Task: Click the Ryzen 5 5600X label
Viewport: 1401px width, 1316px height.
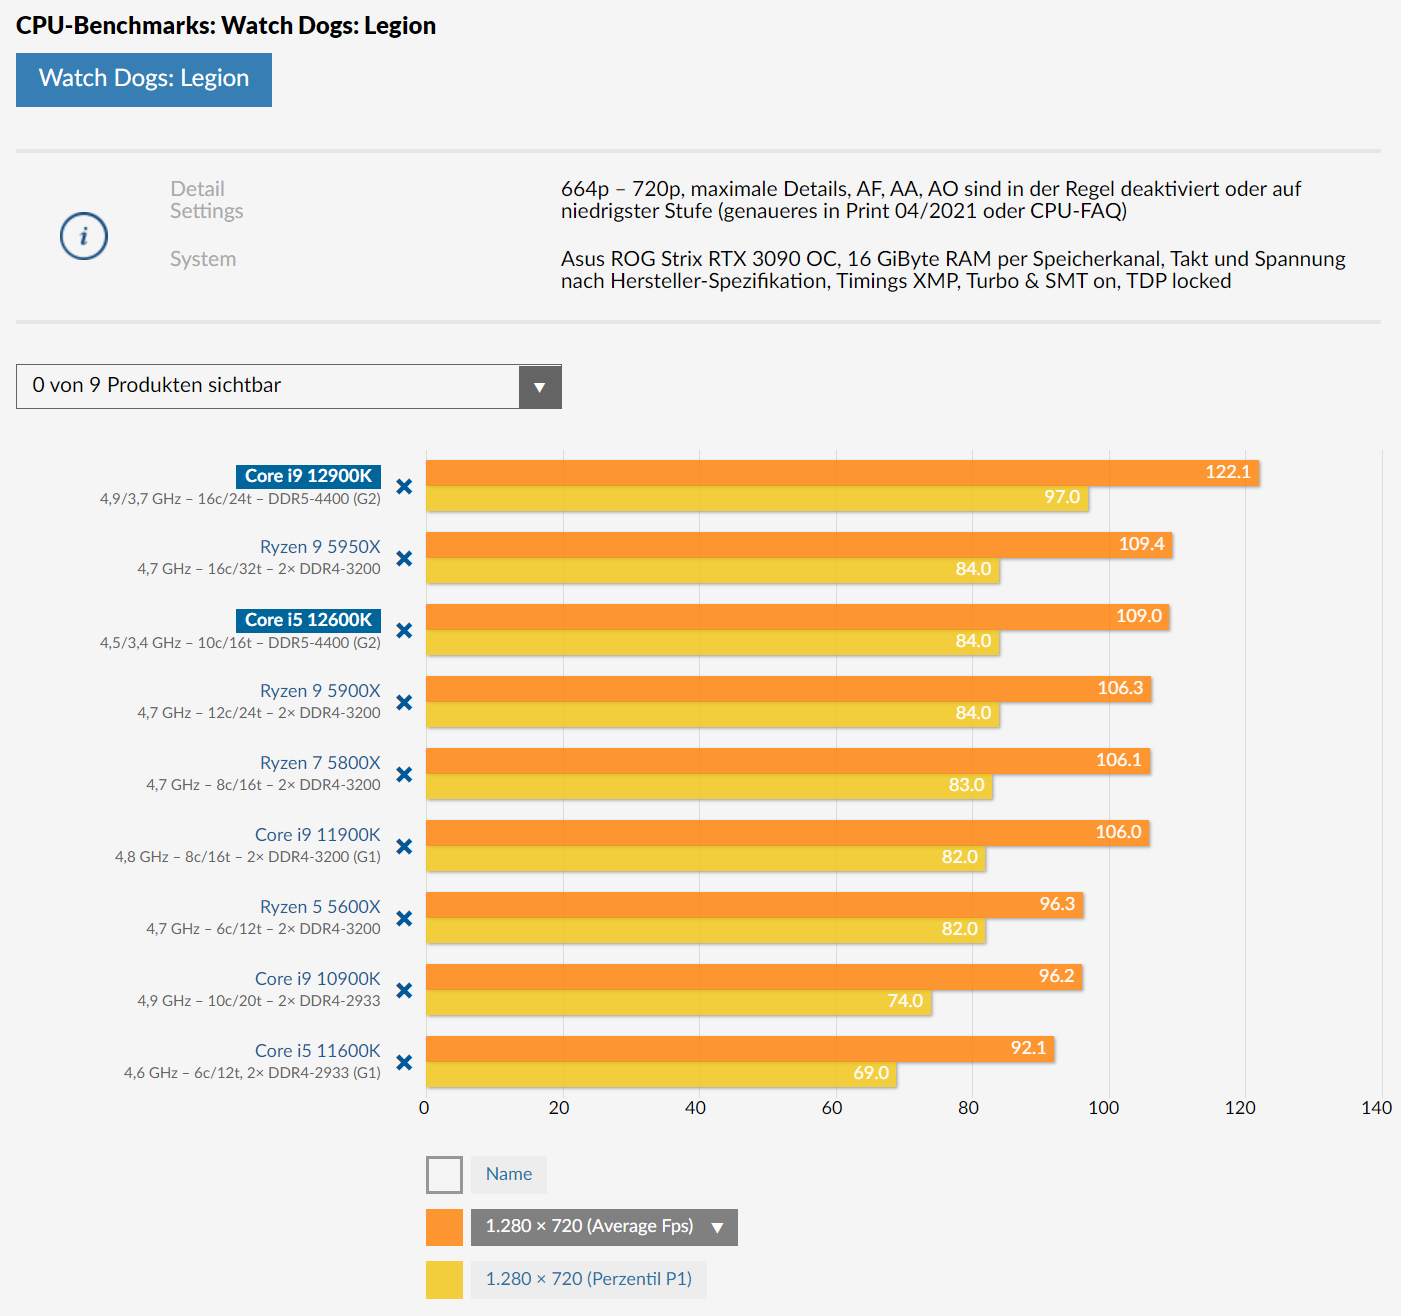Action: (x=320, y=907)
